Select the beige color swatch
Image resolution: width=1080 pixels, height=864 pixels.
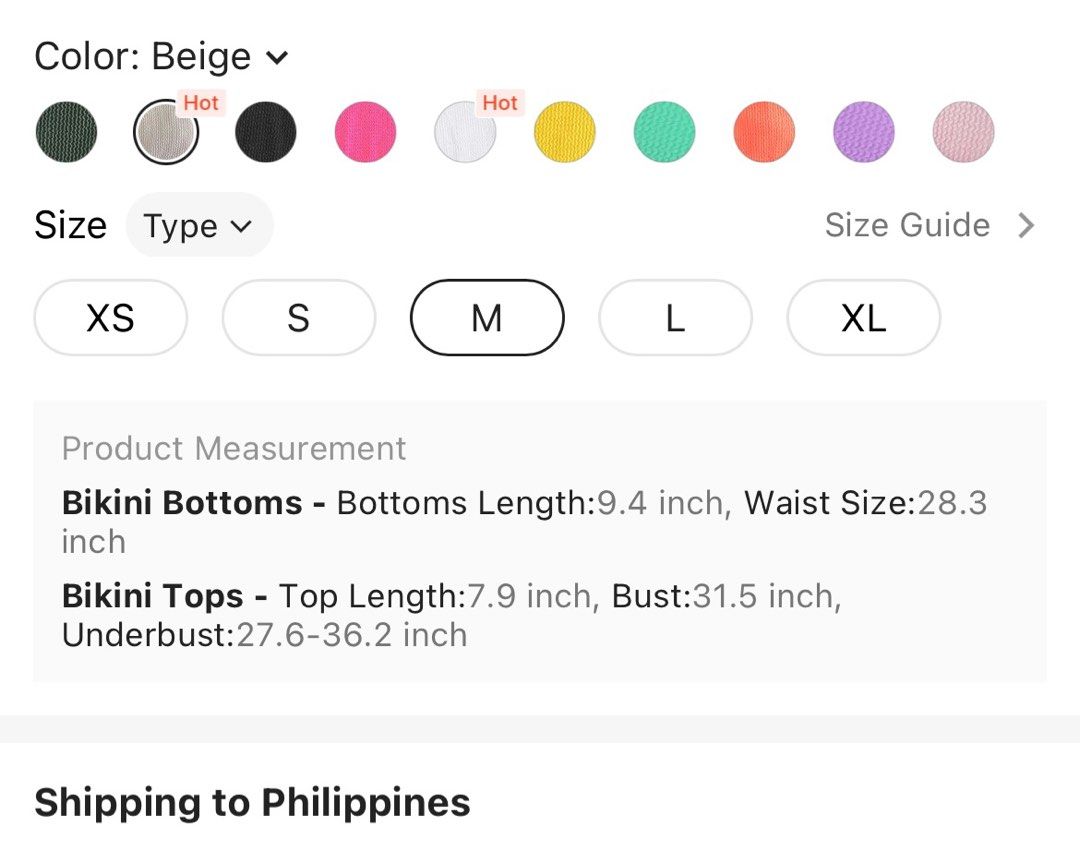click(x=166, y=132)
